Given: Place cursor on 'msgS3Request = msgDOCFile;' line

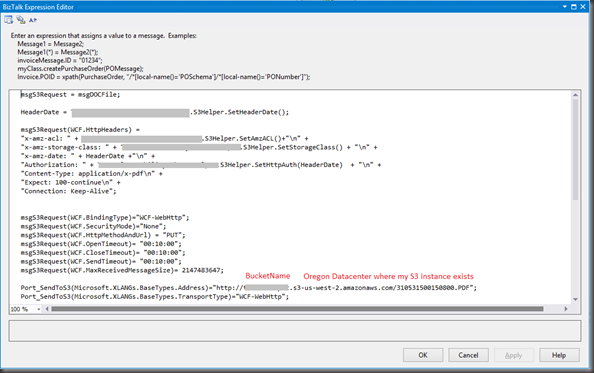Looking at the screenshot, I should click(70, 95).
